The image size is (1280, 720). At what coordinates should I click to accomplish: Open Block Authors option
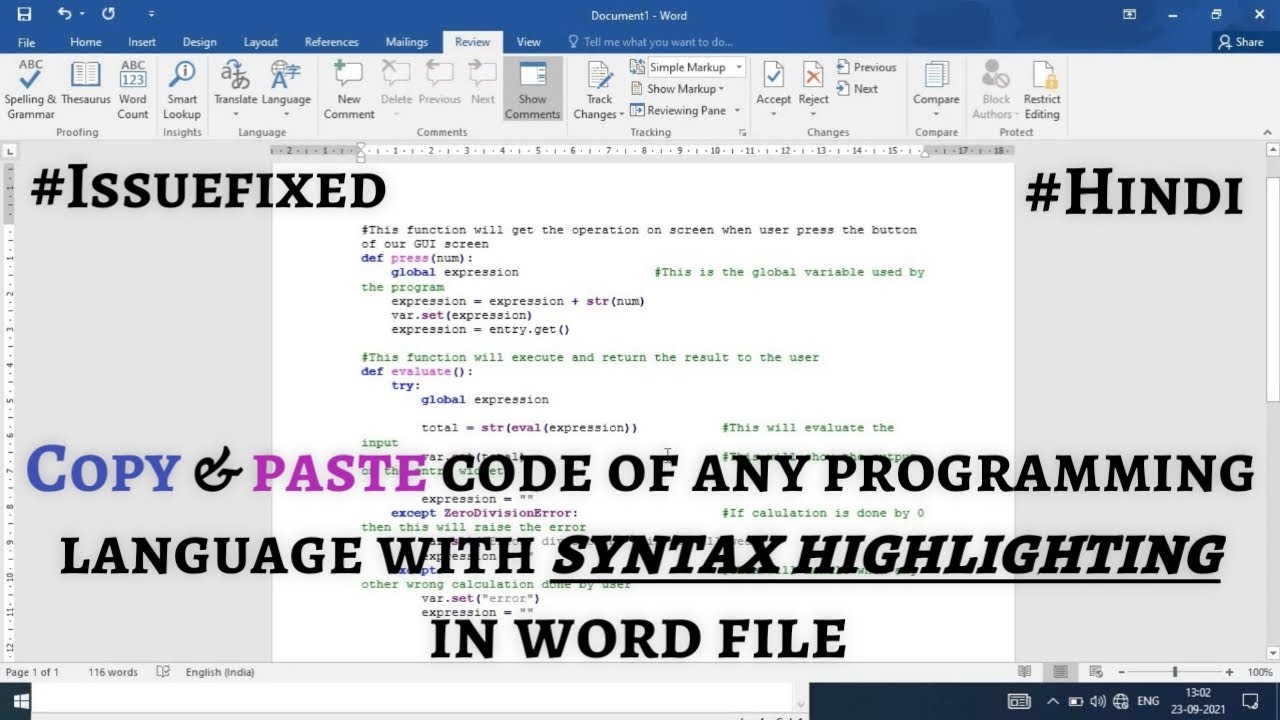(996, 90)
